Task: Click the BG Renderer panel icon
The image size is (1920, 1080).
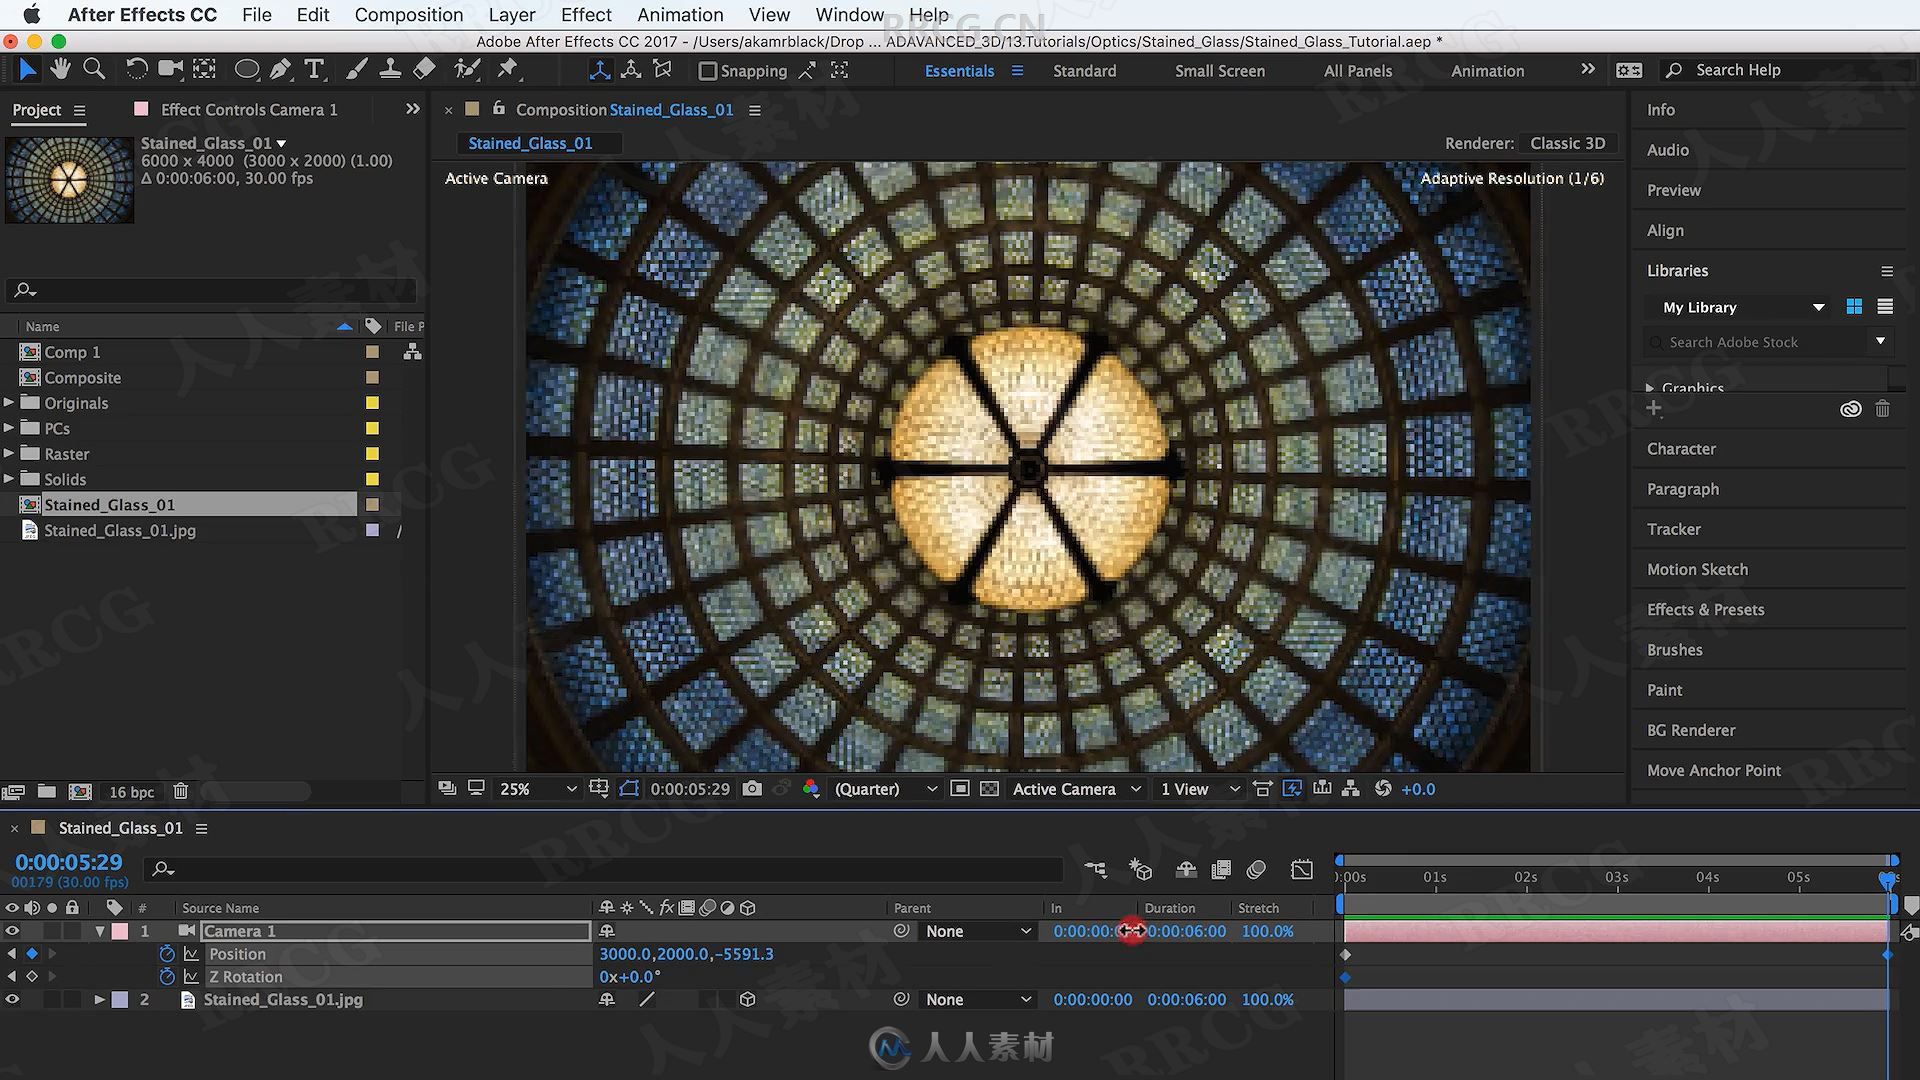Action: click(x=1692, y=729)
